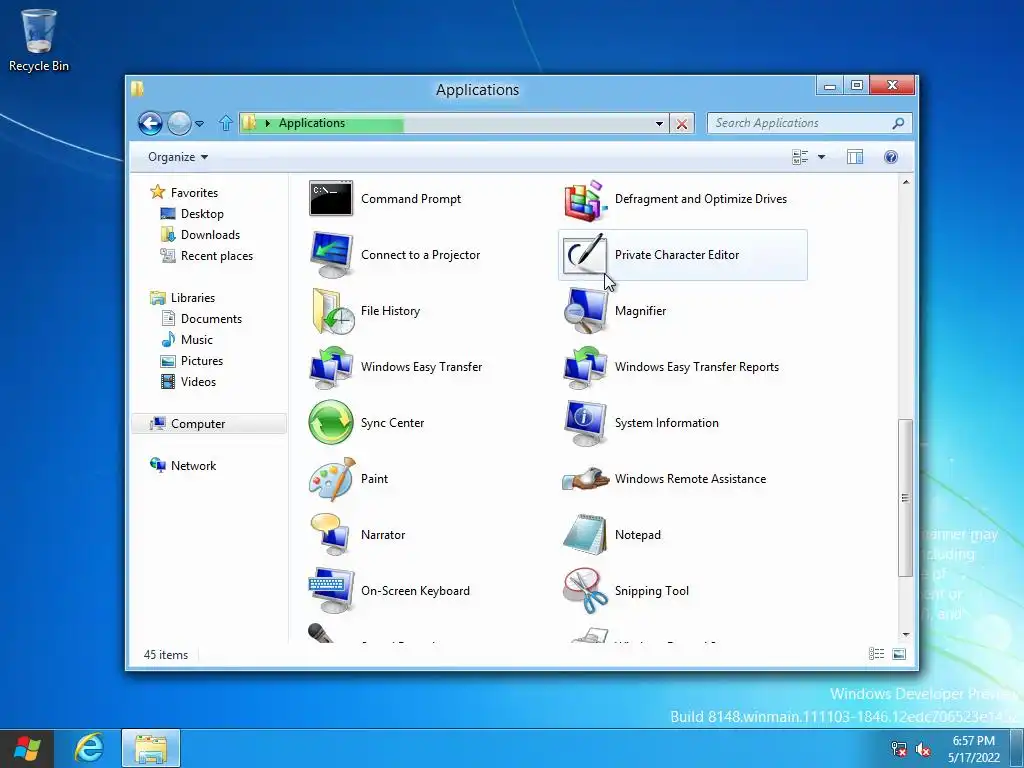Click the search magnifier button

point(899,123)
